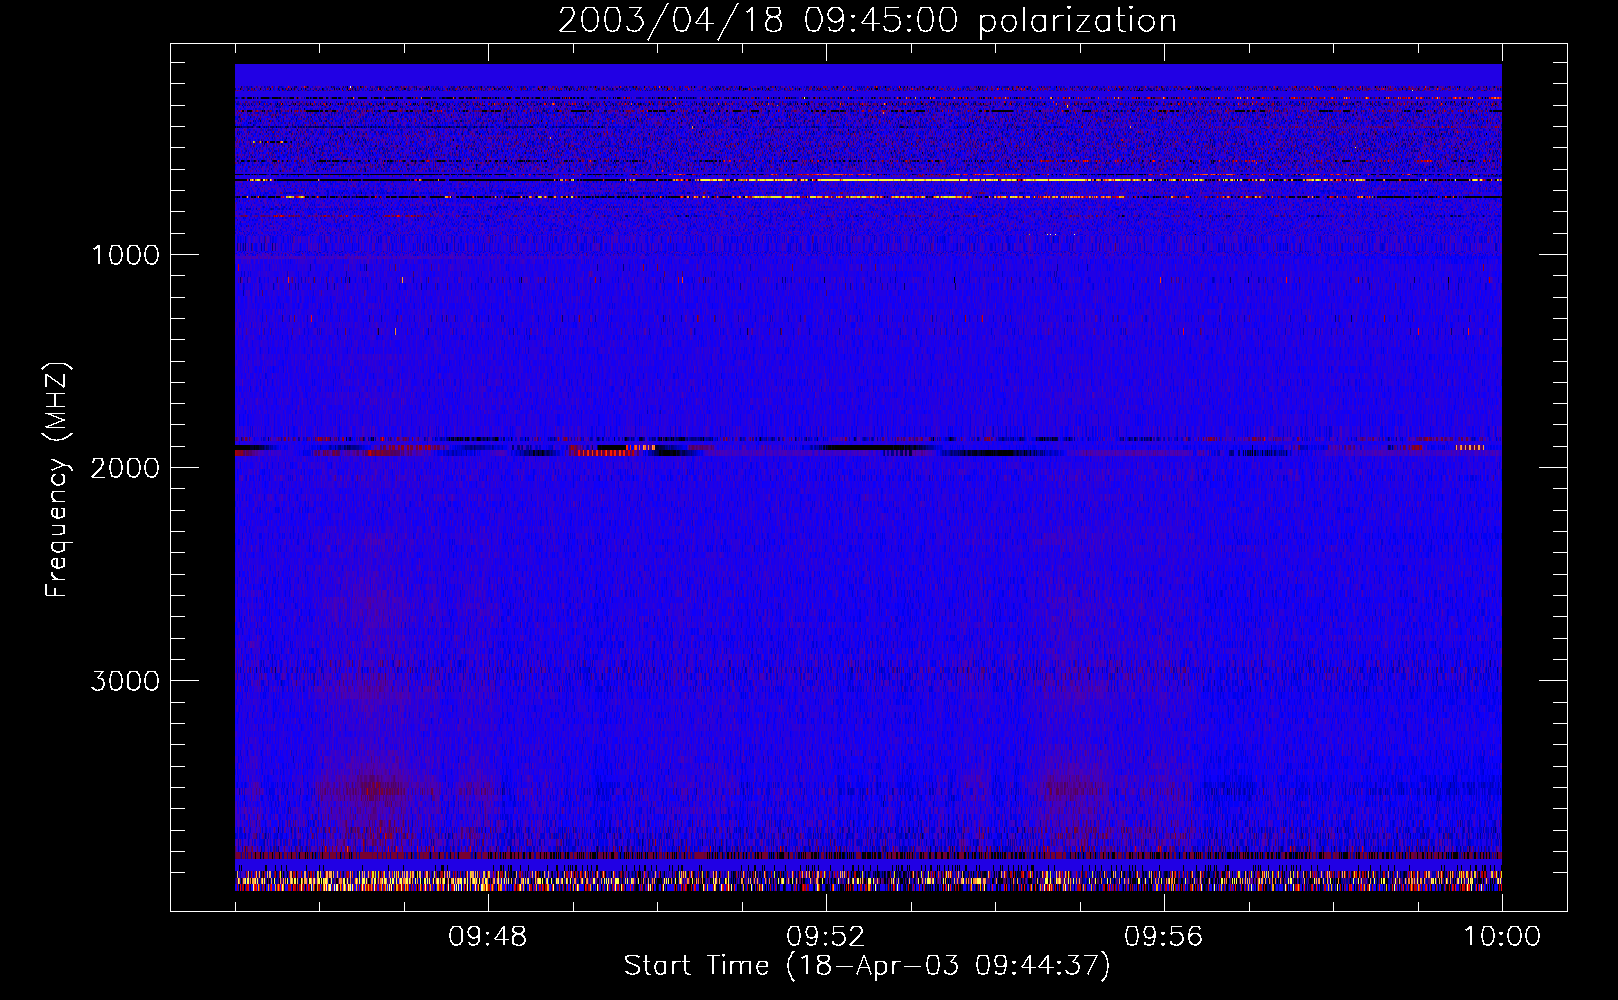Click the '2000' frequency tick label
1618x1000 pixels.
pos(125,468)
